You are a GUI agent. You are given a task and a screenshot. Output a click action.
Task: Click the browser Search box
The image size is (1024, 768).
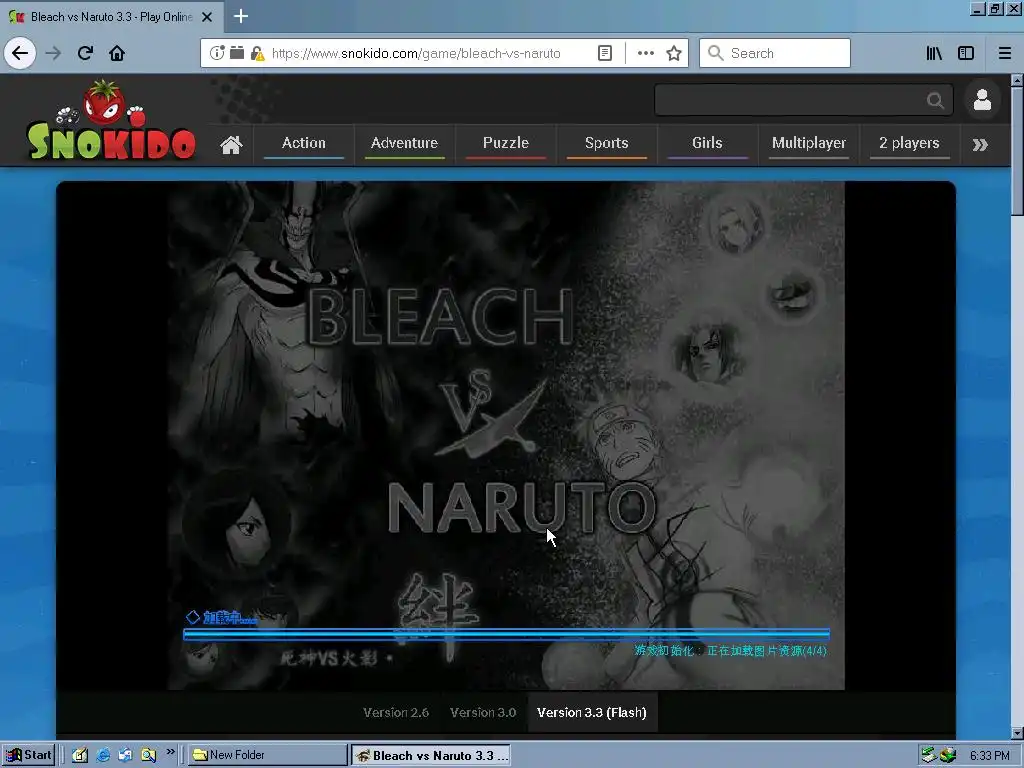(775, 53)
